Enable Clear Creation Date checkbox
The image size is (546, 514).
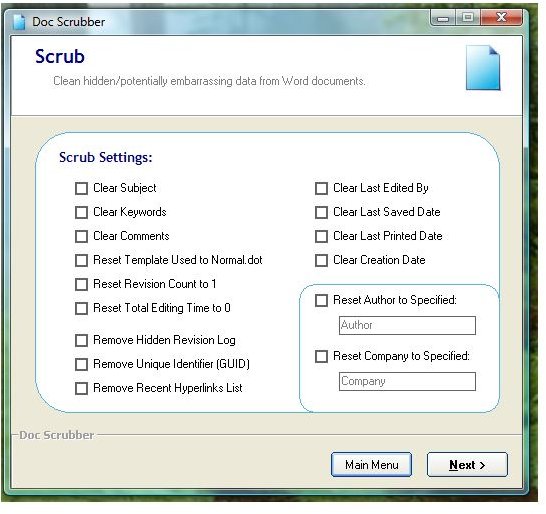click(x=321, y=260)
